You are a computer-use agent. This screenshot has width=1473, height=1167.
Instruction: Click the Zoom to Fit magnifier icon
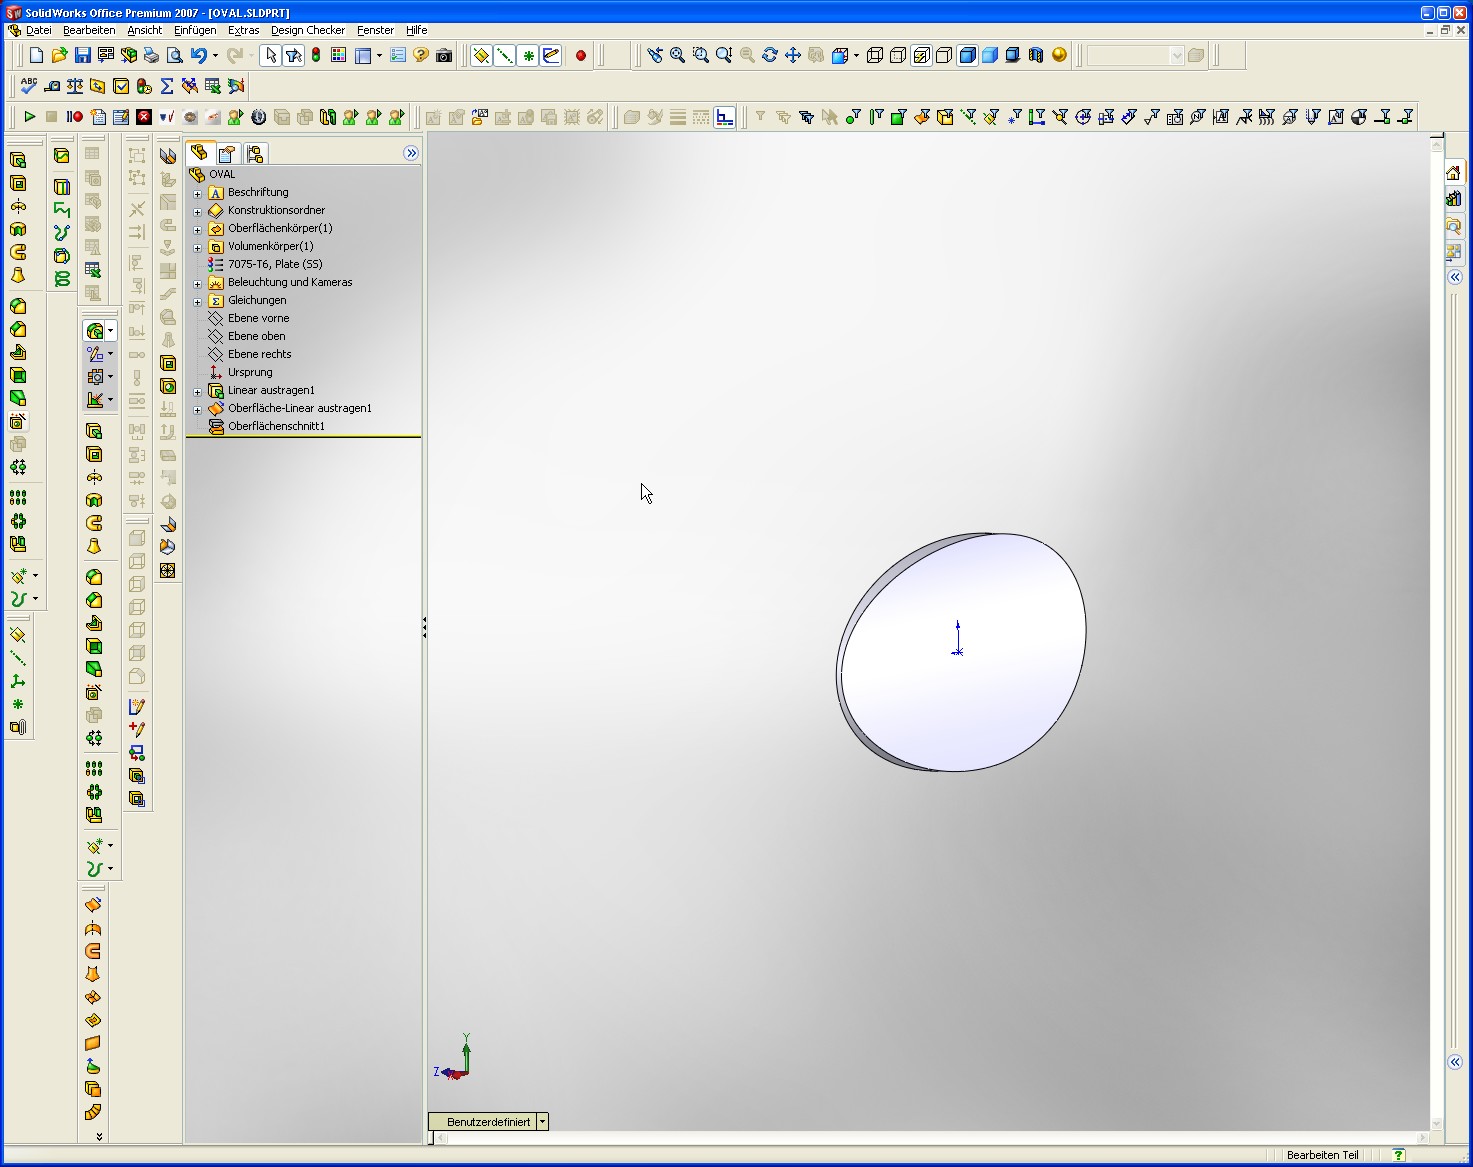pos(677,55)
